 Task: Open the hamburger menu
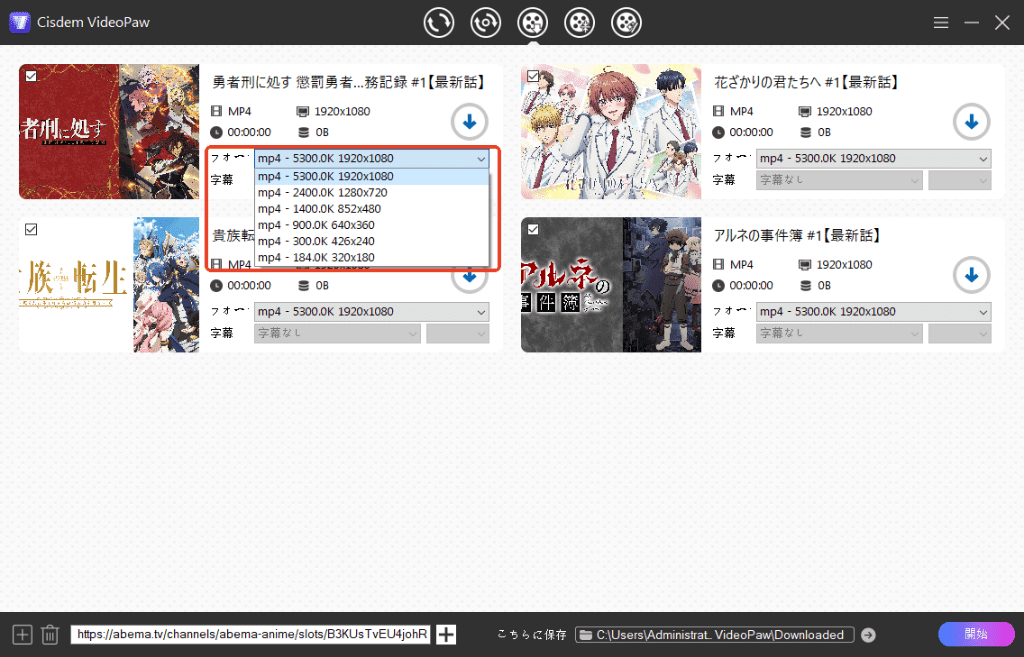[x=940, y=23]
